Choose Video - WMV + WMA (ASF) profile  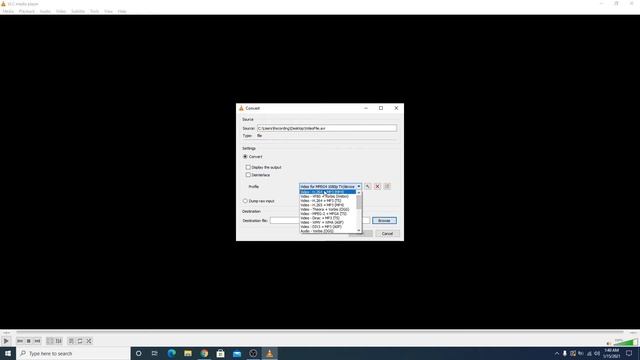coord(328,222)
